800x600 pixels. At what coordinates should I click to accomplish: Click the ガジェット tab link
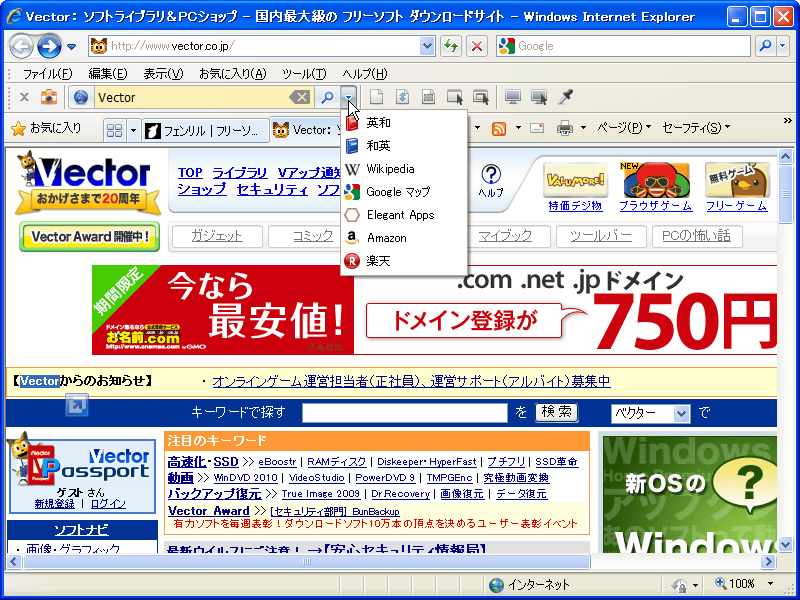tap(217, 236)
